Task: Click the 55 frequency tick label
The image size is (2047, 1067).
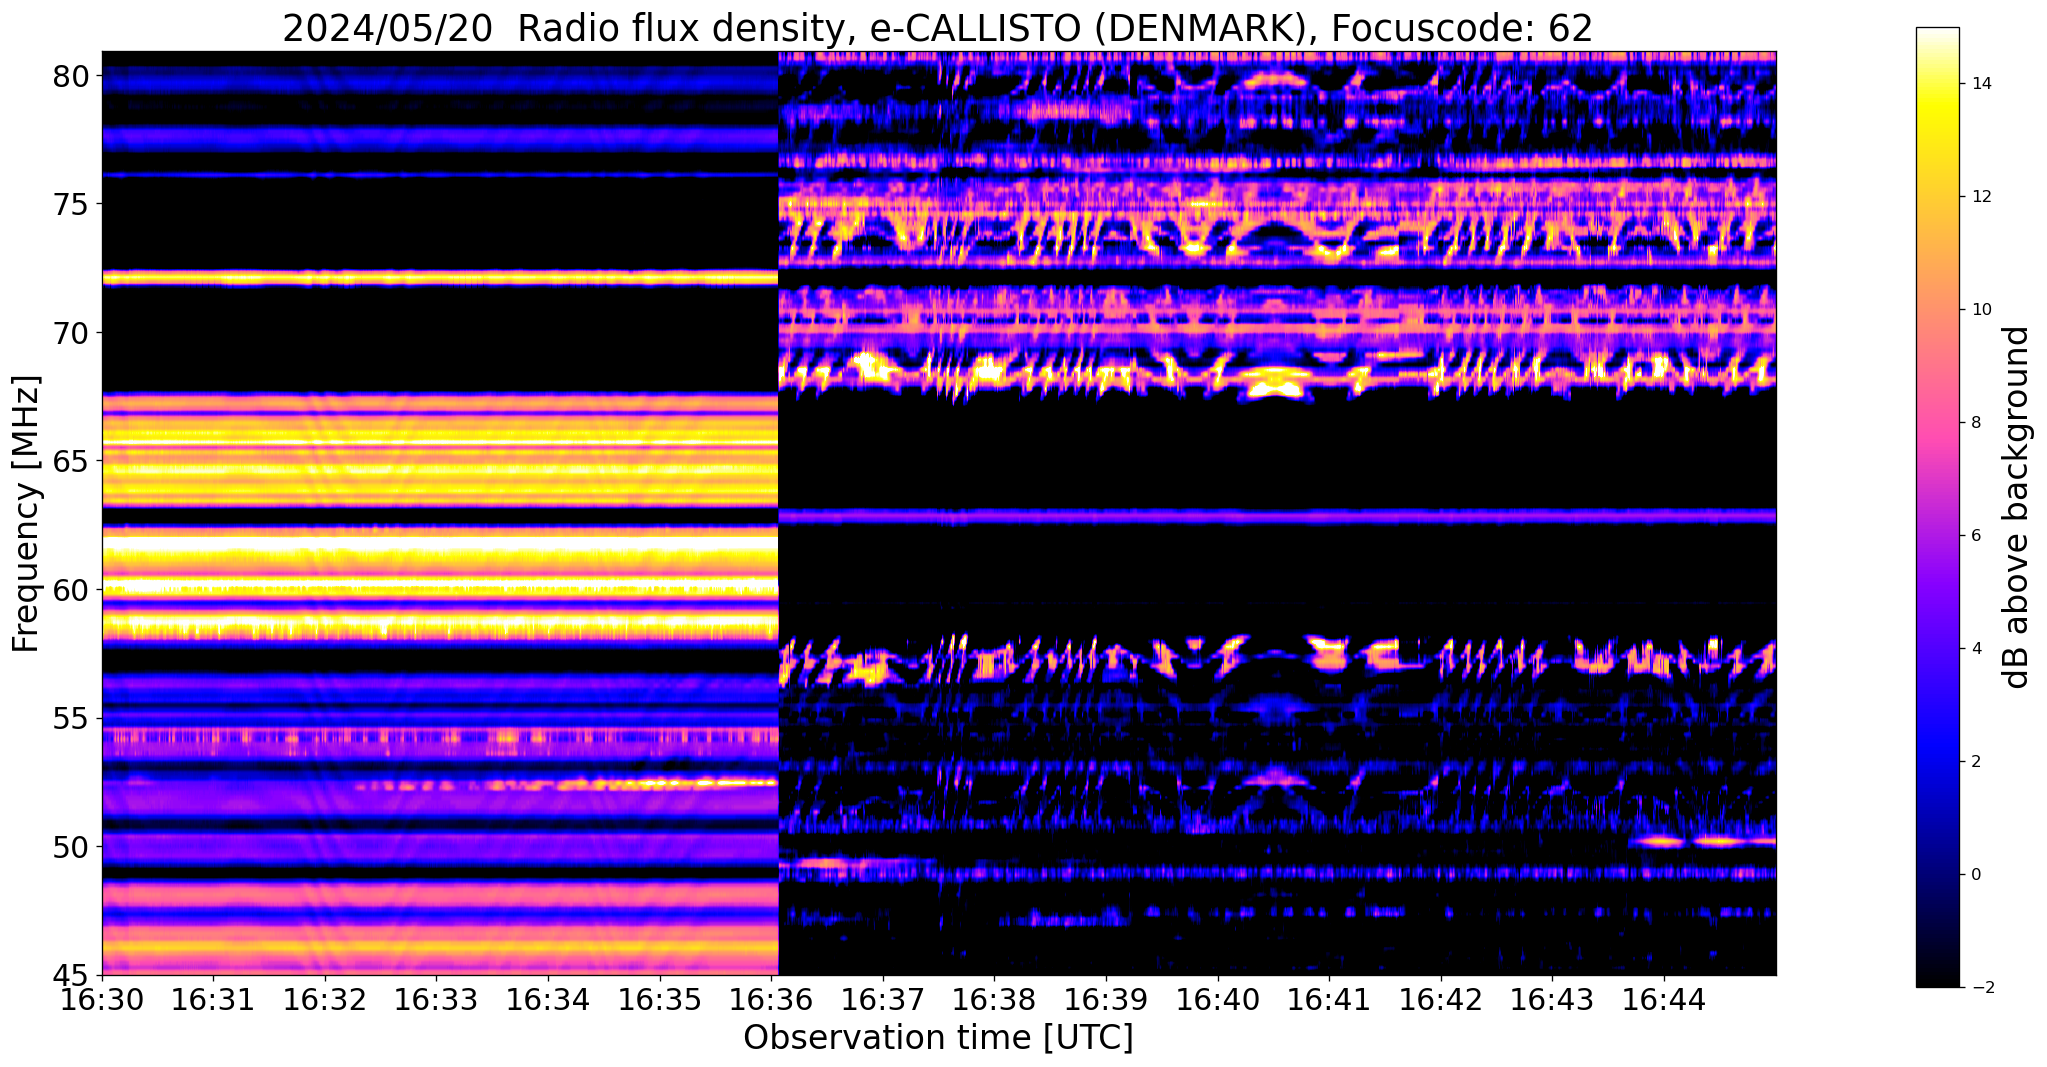Action: click(x=70, y=719)
